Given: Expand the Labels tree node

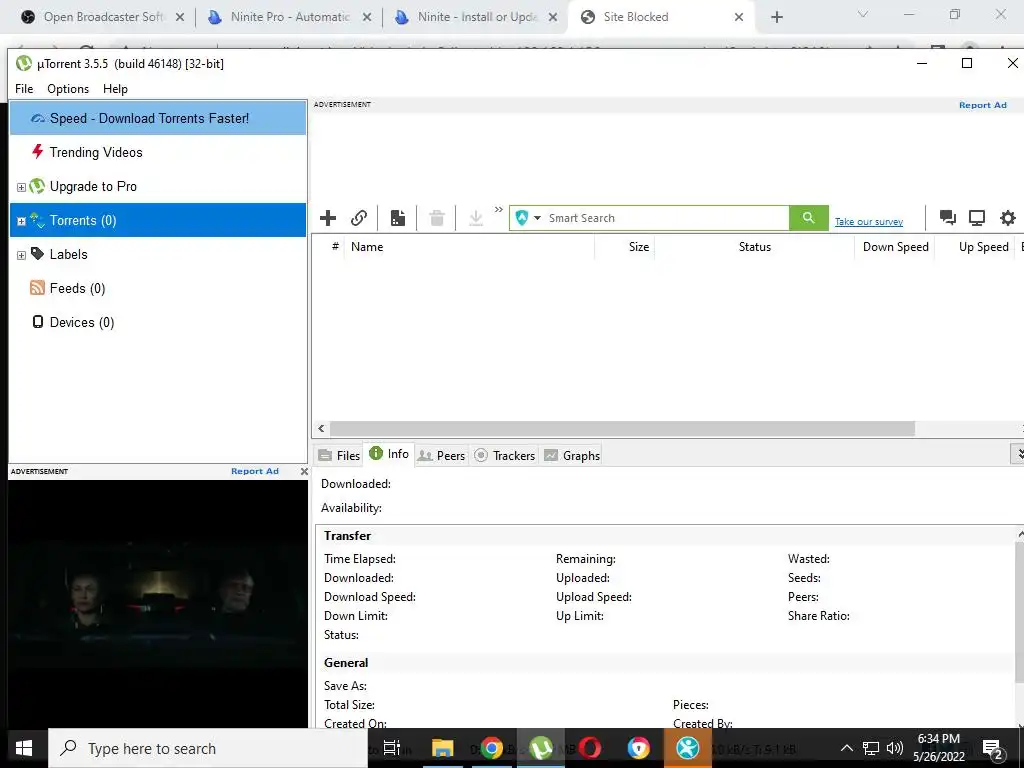Looking at the screenshot, I should coord(21,255).
